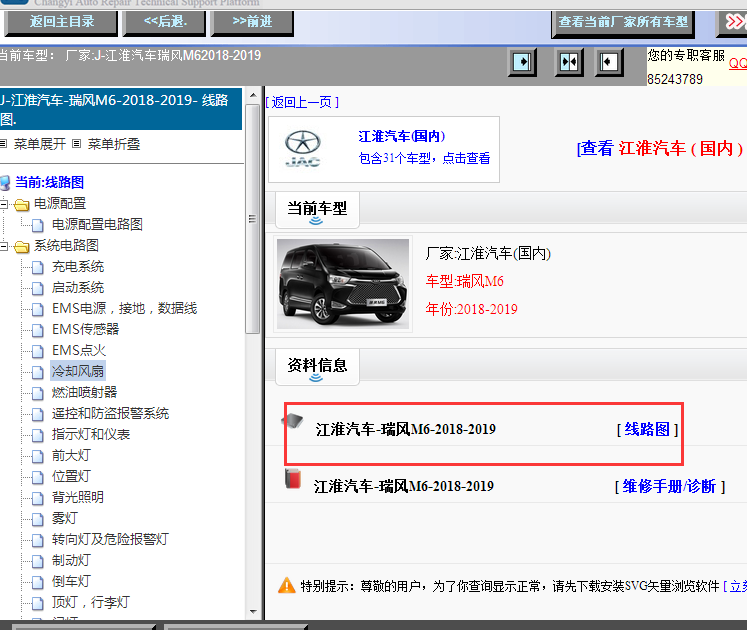Open the EMS传感器 diagram
Screen dimensions: 747x630
click(85, 329)
